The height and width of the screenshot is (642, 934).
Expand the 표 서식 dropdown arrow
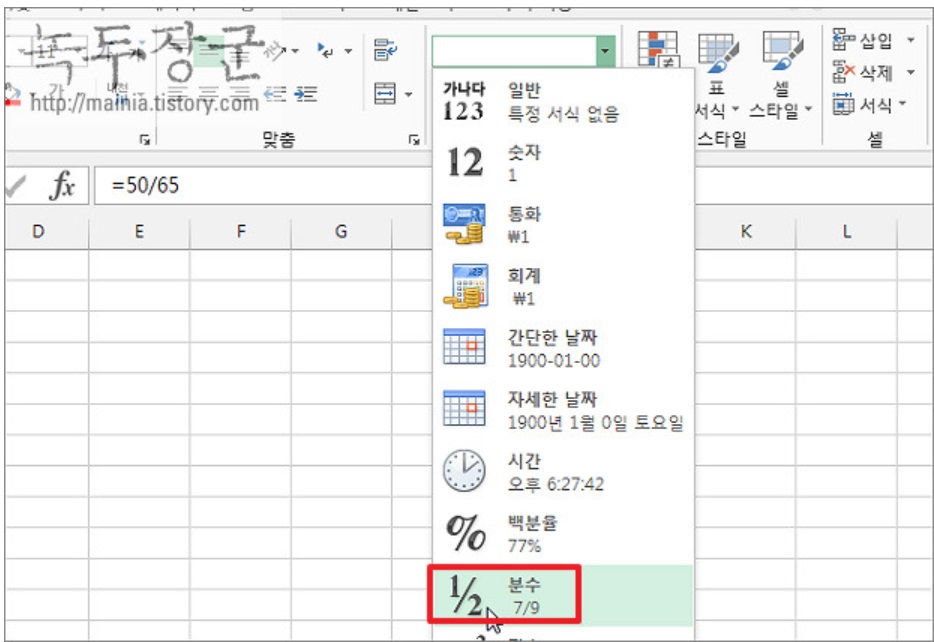point(735,110)
